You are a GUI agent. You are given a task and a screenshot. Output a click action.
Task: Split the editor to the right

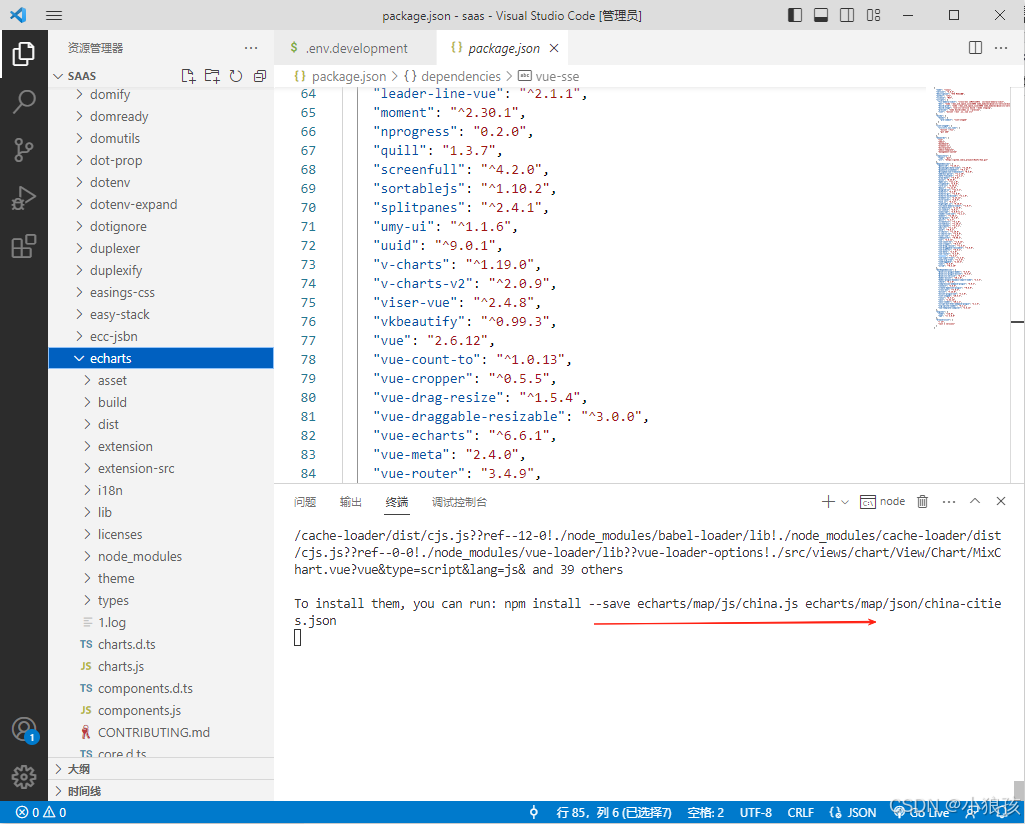[975, 48]
